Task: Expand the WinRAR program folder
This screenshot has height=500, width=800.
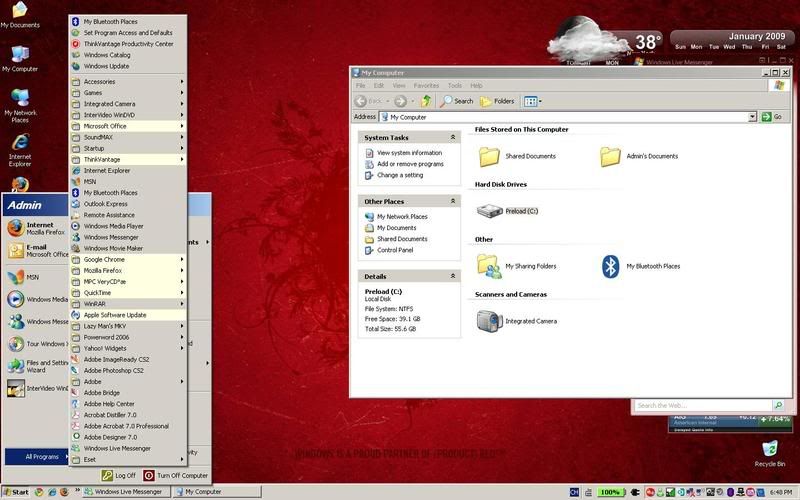Action: (x=128, y=304)
